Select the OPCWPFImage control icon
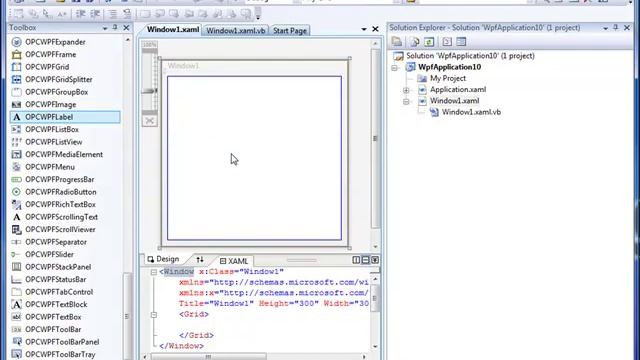This screenshot has width=640, height=360. click(x=16, y=104)
